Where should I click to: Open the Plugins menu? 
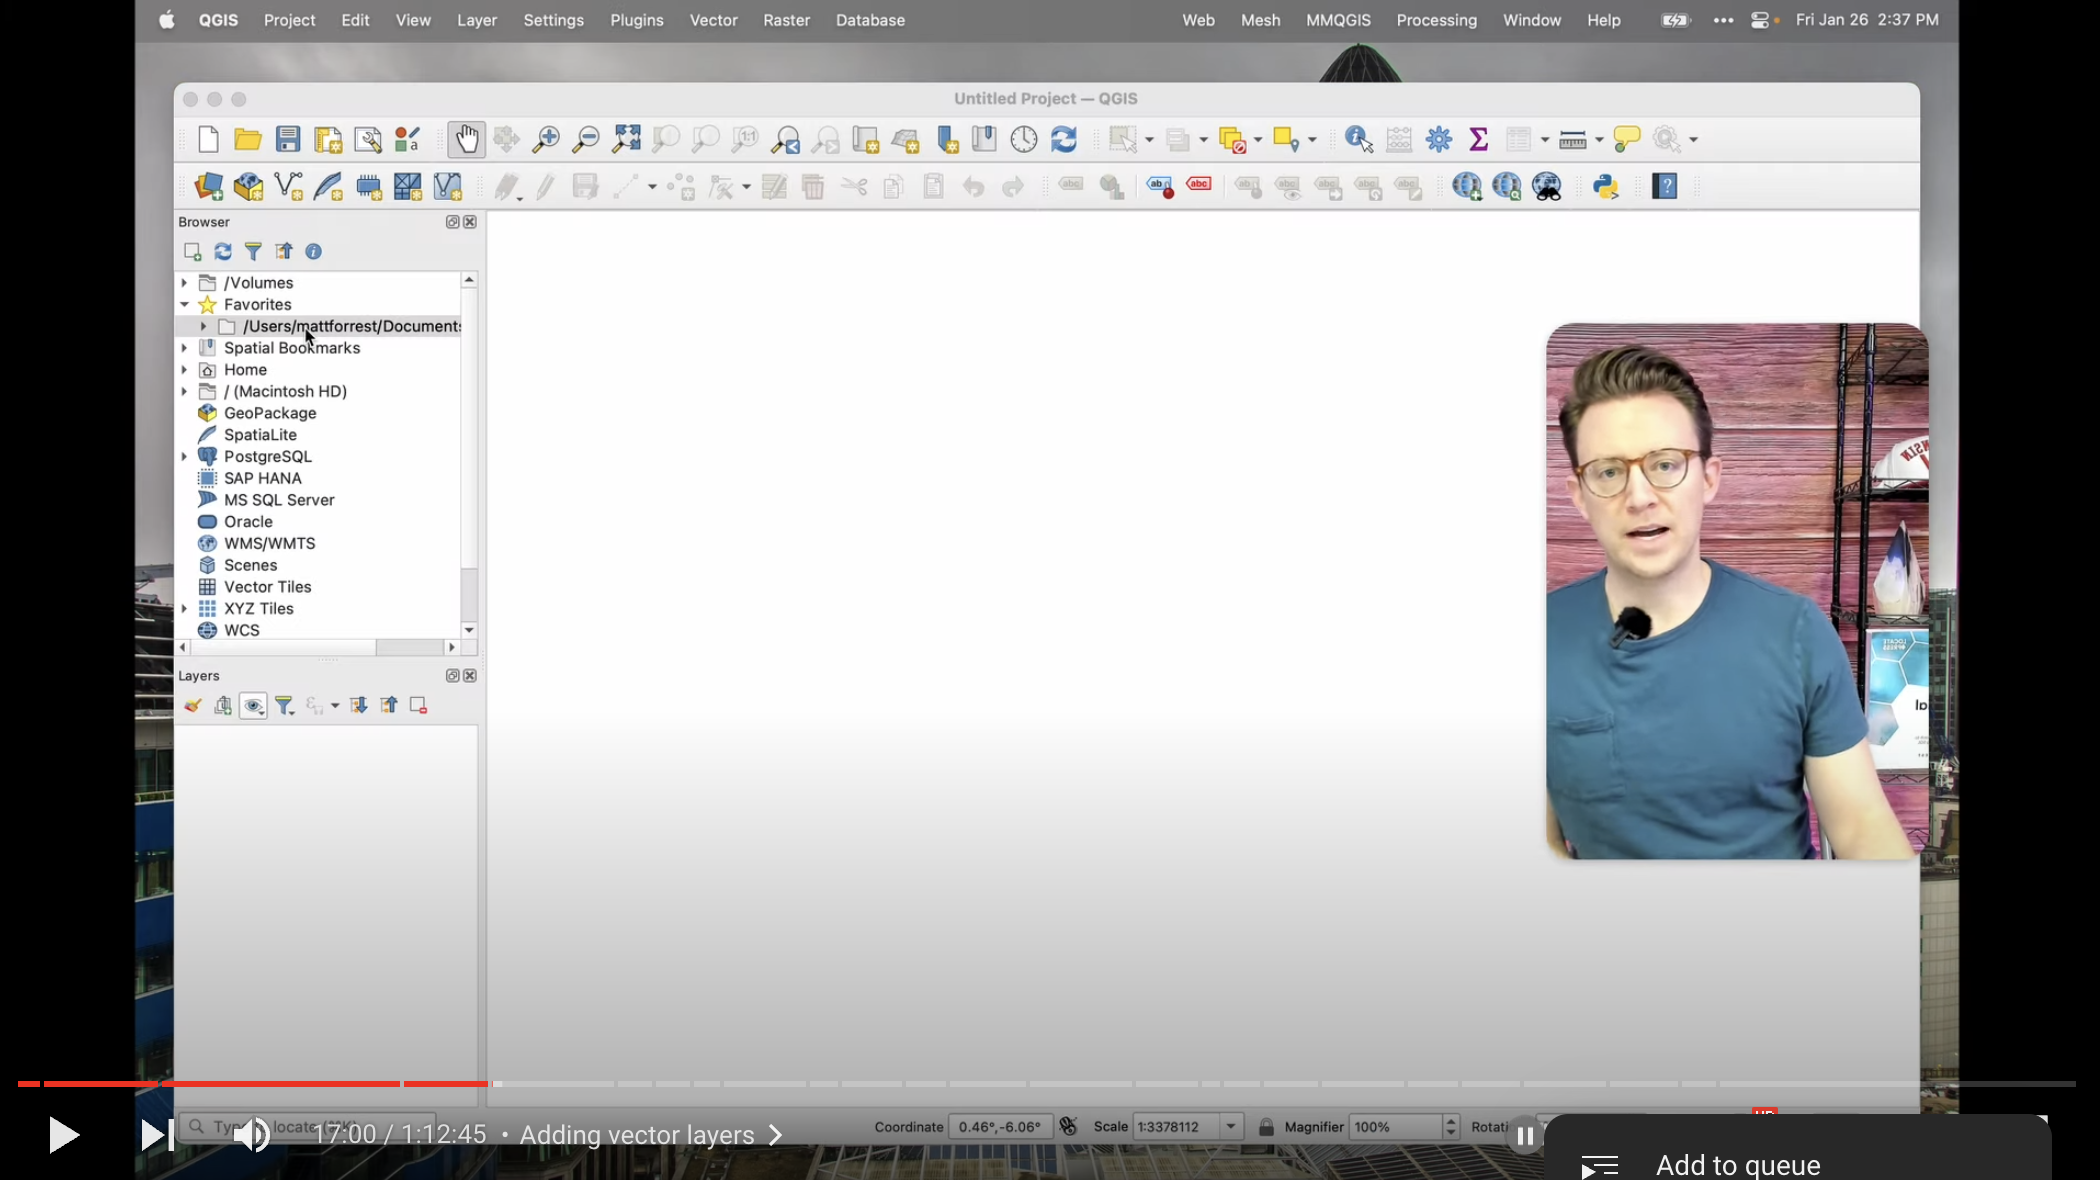point(636,20)
